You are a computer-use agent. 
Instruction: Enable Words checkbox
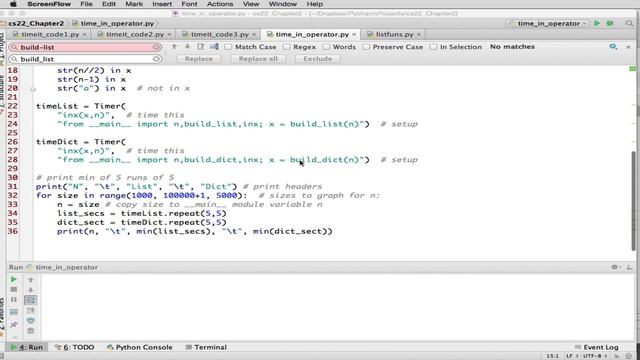(326, 47)
